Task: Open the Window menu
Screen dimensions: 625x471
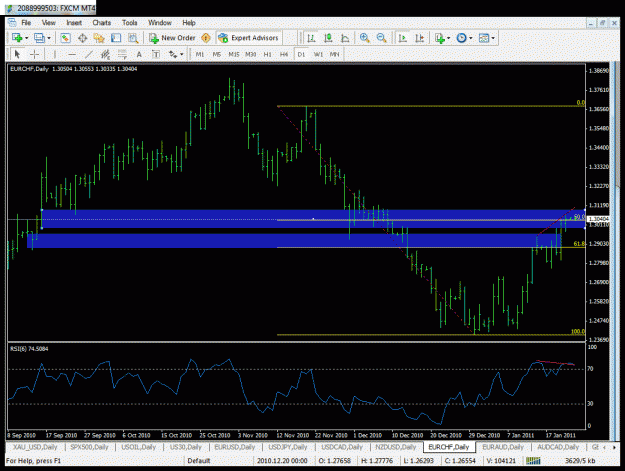Action: coord(159,23)
